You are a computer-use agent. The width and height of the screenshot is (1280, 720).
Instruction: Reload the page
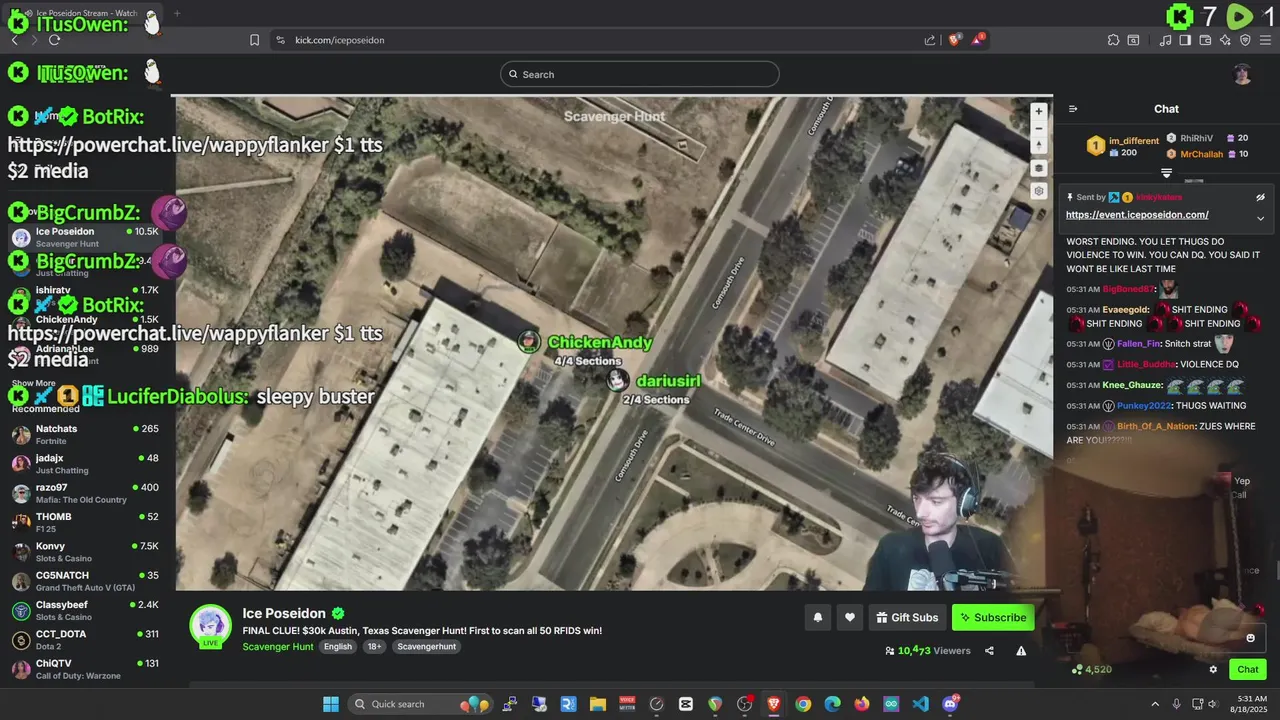point(54,40)
